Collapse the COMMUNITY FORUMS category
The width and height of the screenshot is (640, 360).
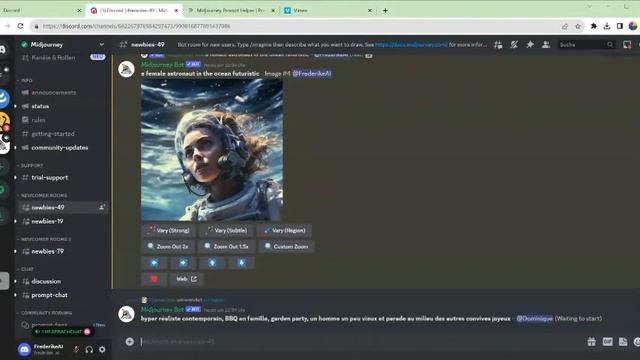click(45, 313)
